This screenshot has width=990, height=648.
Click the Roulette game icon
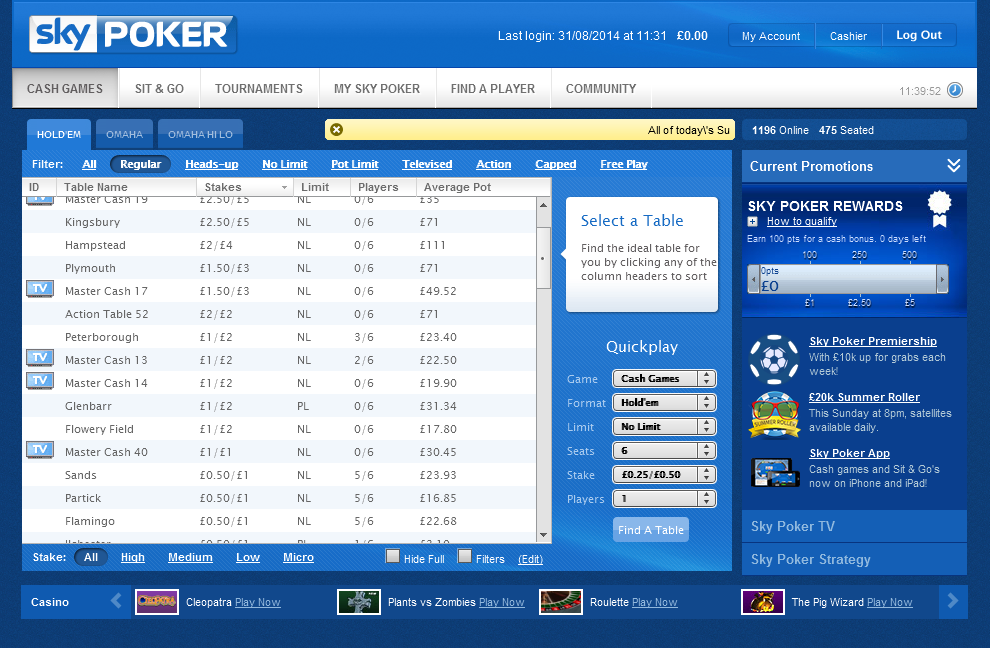click(x=561, y=602)
